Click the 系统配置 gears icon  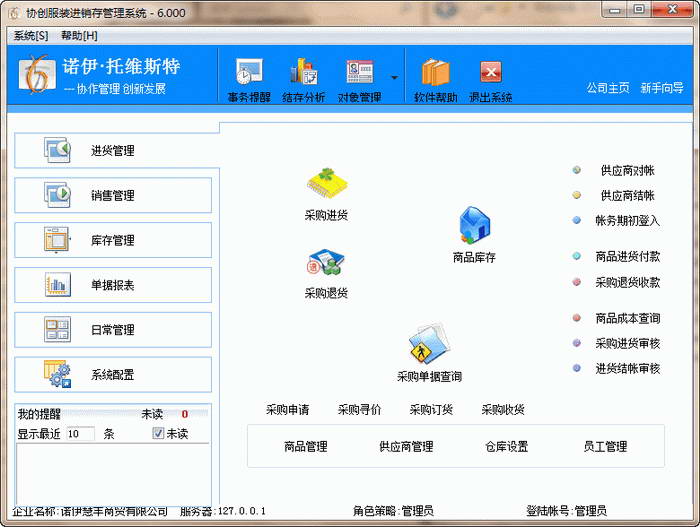57,374
